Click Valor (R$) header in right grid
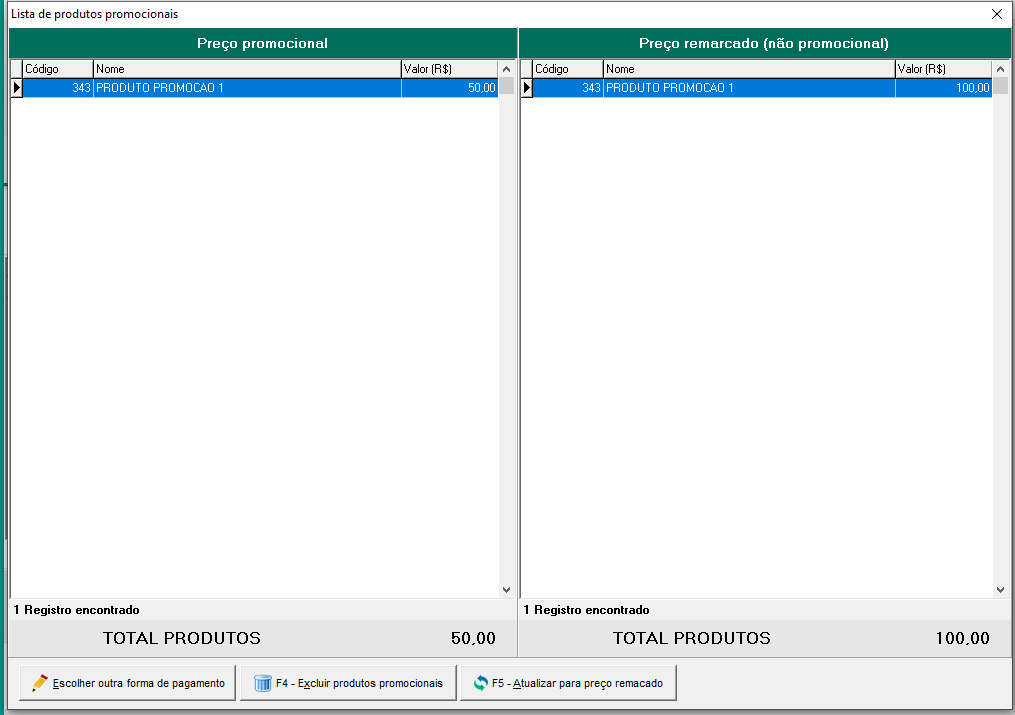The height and width of the screenshot is (715, 1015). pyautogui.click(x=942, y=69)
